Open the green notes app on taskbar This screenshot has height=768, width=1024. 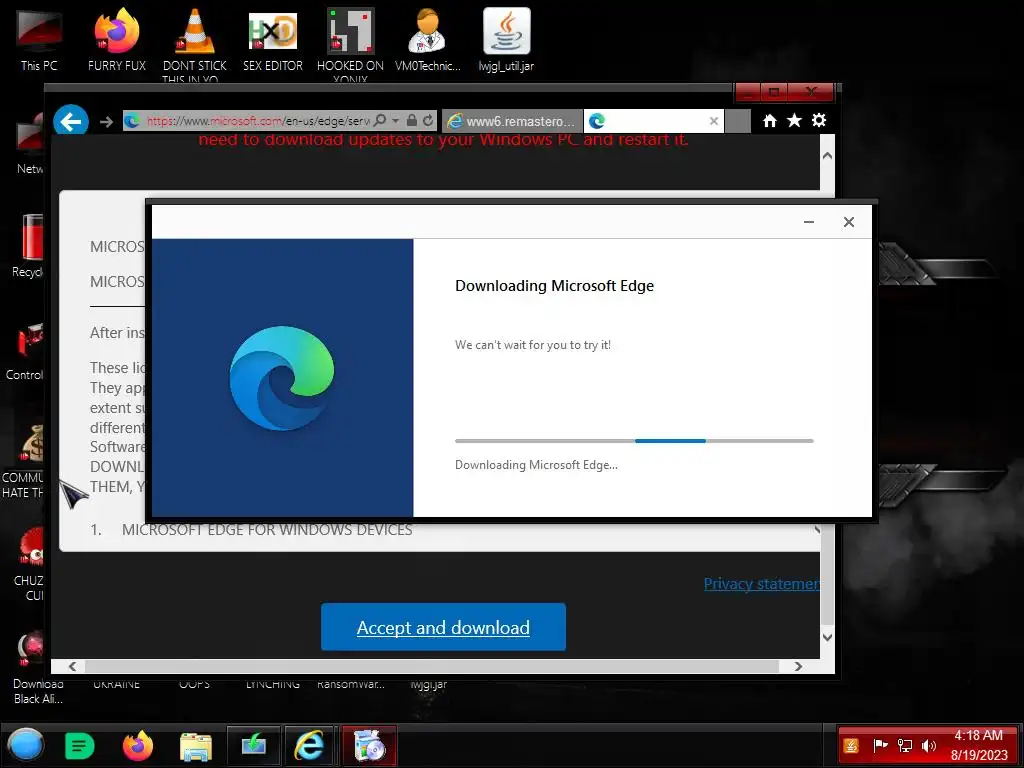80,745
